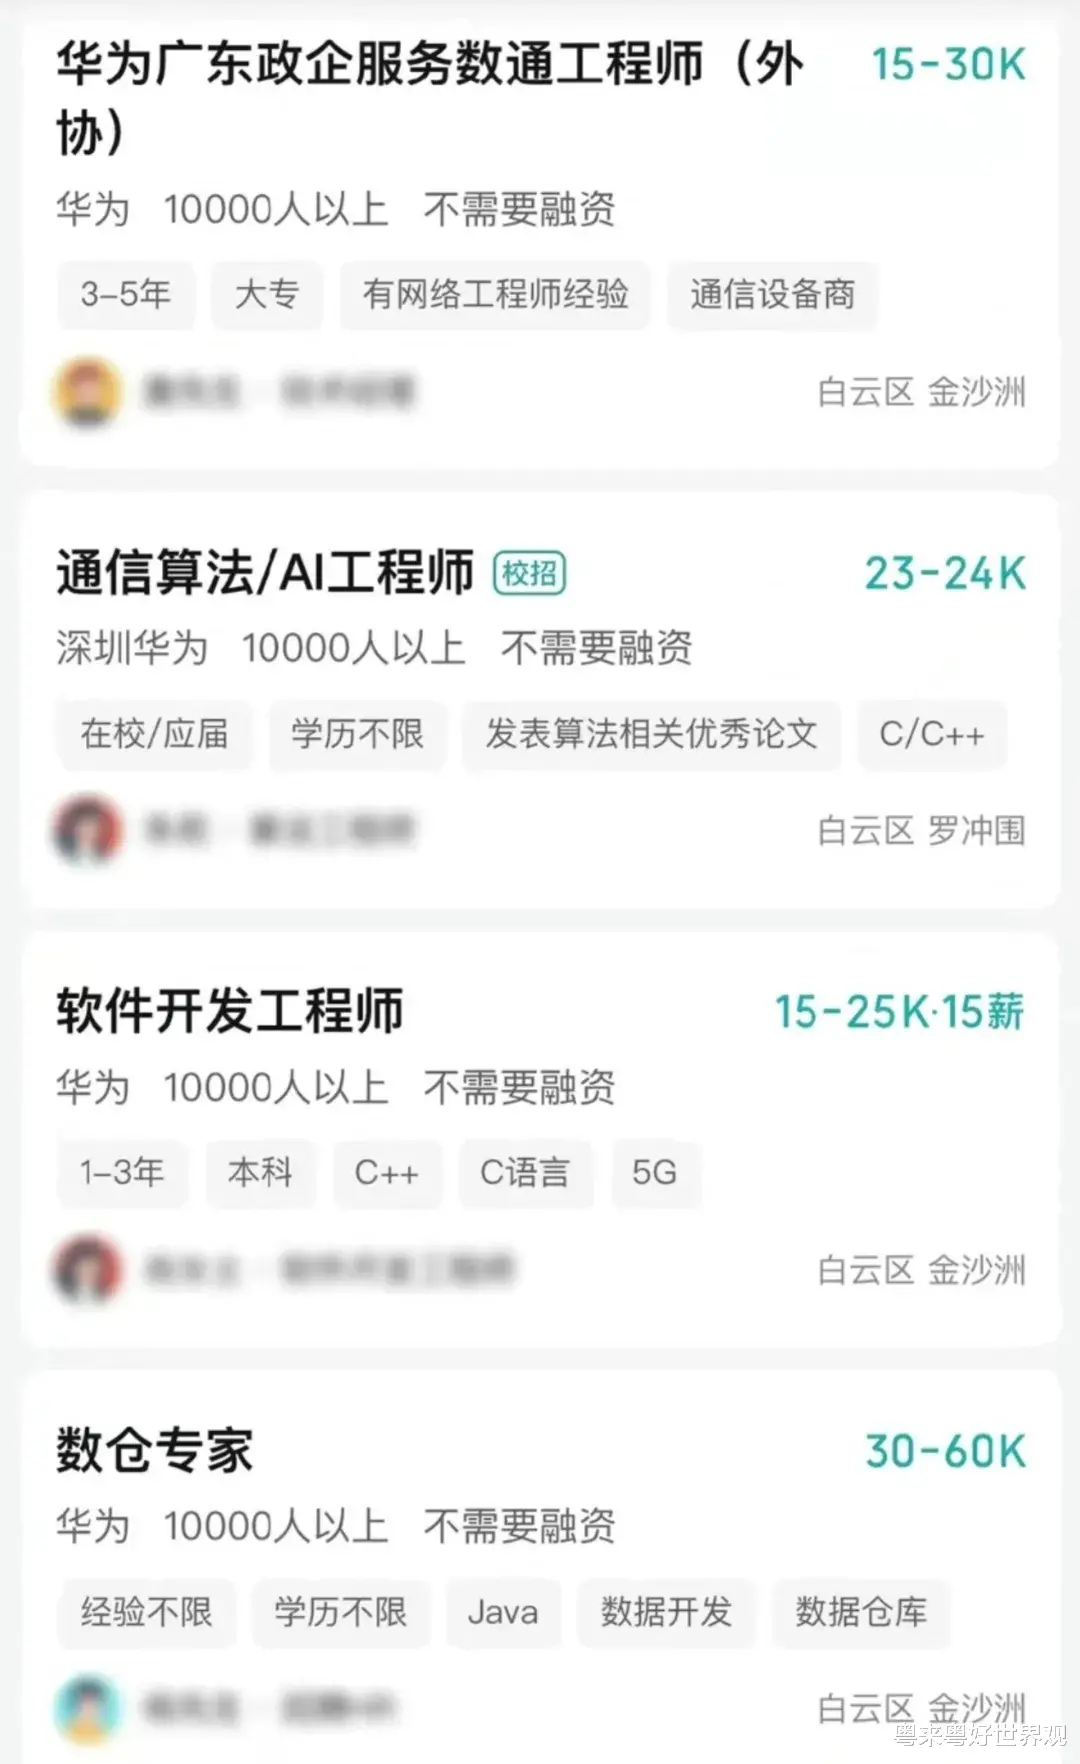Open 通信算法/AI工程师 job title
The width and height of the screenshot is (1080, 1764).
tap(265, 573)
